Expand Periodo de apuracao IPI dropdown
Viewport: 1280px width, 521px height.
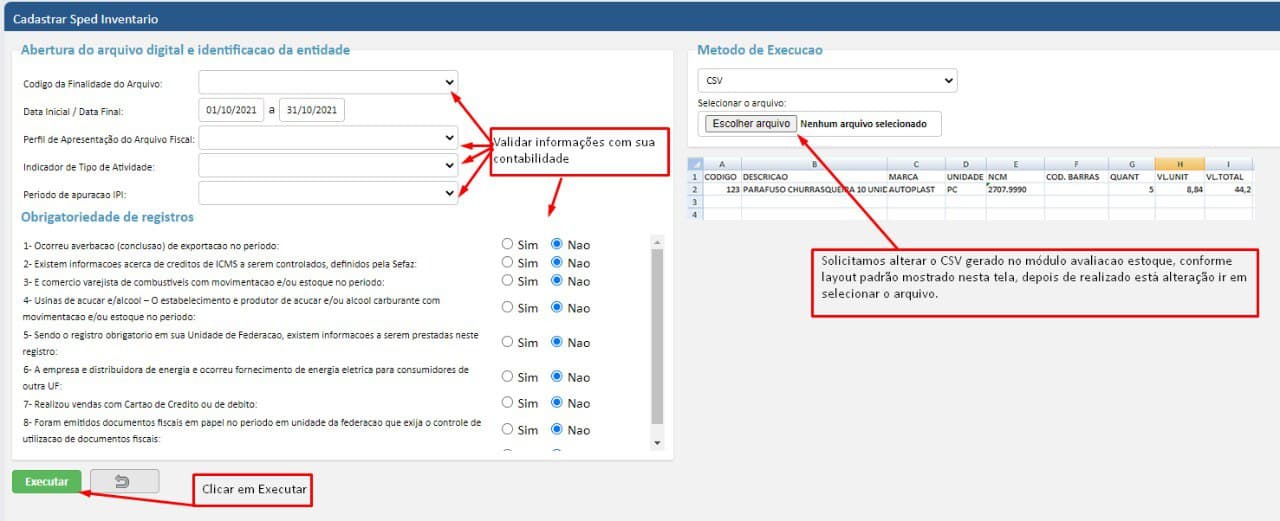pos(328,192)
